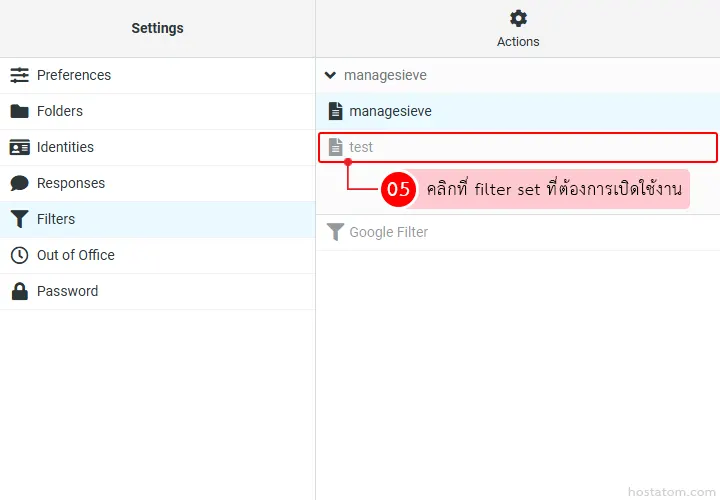Click the Filters funnel icon in sidebar
Image resolution: width=720 pixels, height=500 pixels.
pos(19,219)
